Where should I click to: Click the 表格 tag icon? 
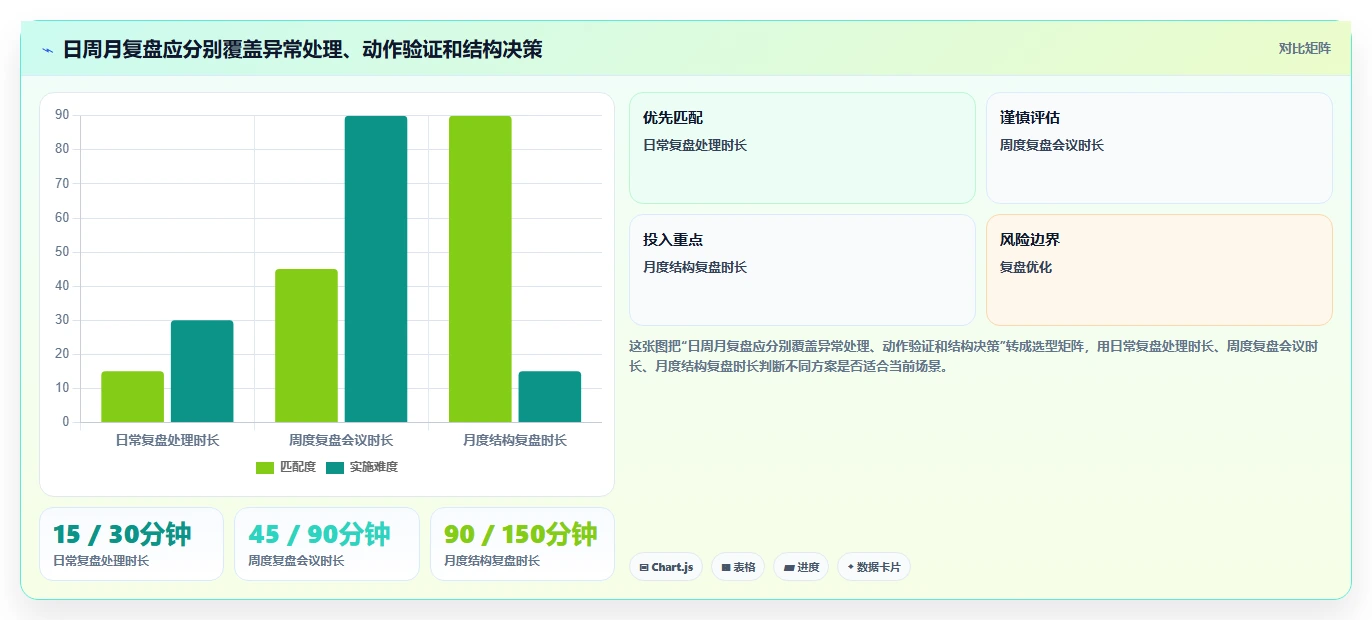point(726,568)
